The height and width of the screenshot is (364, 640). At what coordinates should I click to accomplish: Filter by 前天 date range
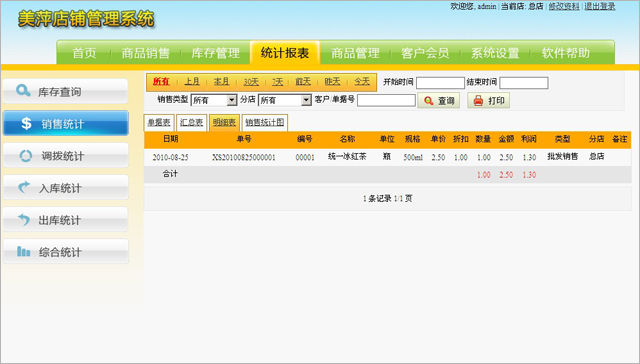(303, 82)
